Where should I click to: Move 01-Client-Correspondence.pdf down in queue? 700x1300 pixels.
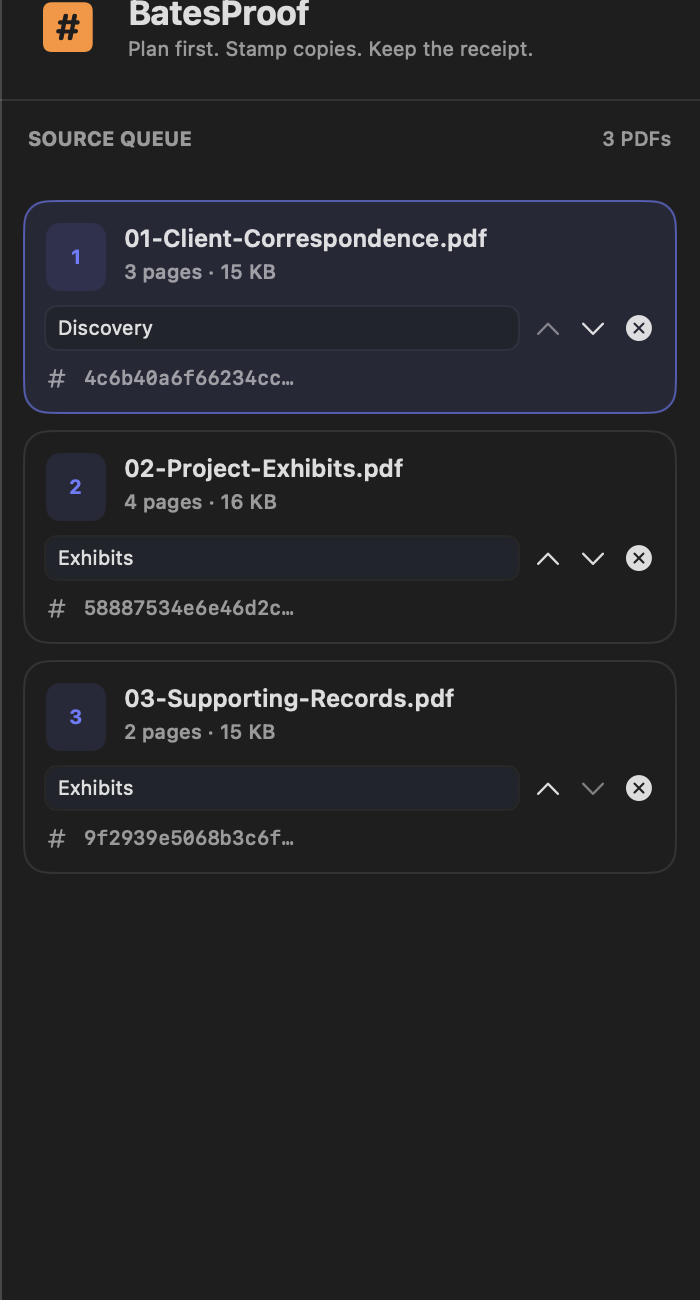tap(593, 328)
